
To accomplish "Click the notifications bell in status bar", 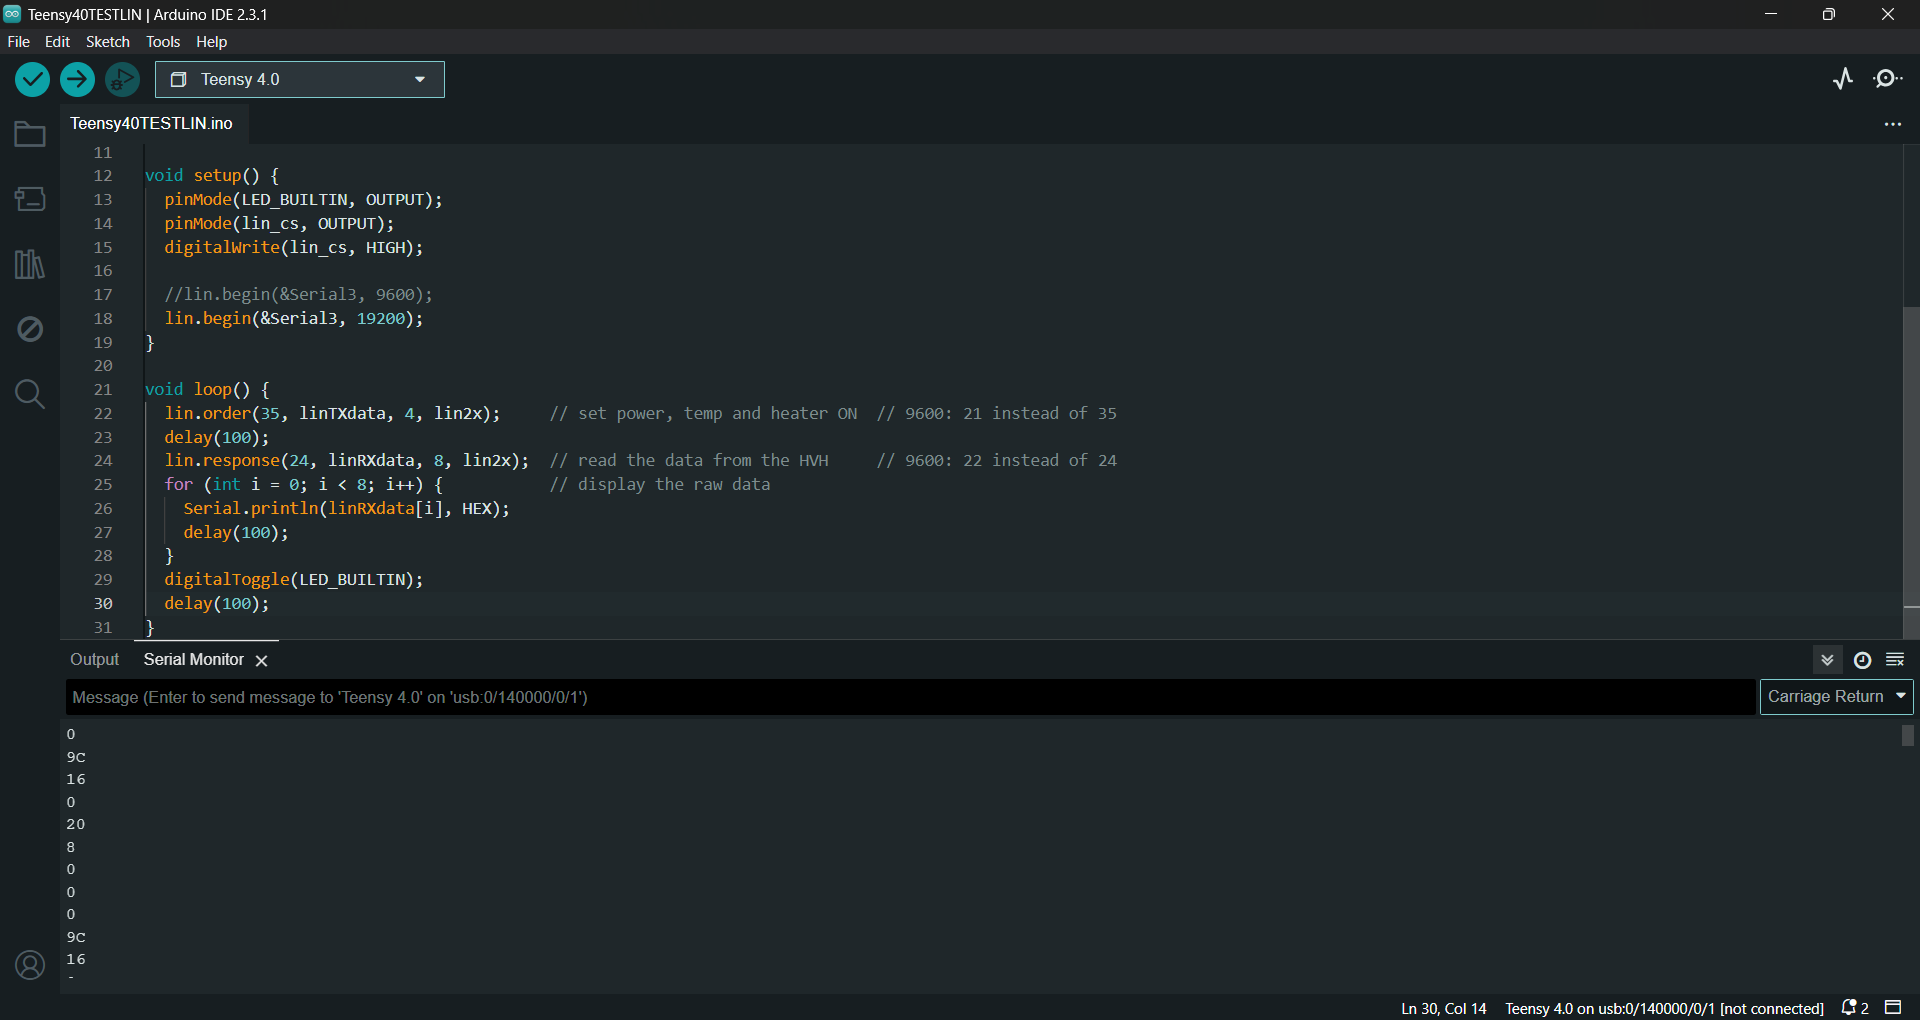I will coord(1854,1007).
